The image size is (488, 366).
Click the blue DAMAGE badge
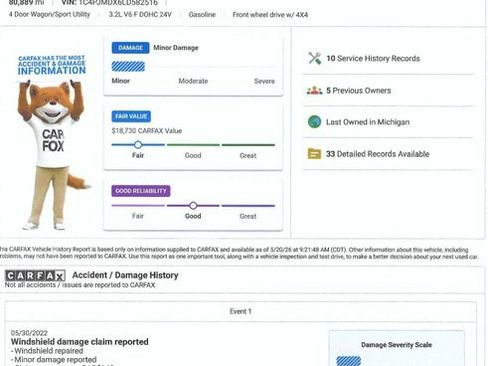tap(130, 48)
